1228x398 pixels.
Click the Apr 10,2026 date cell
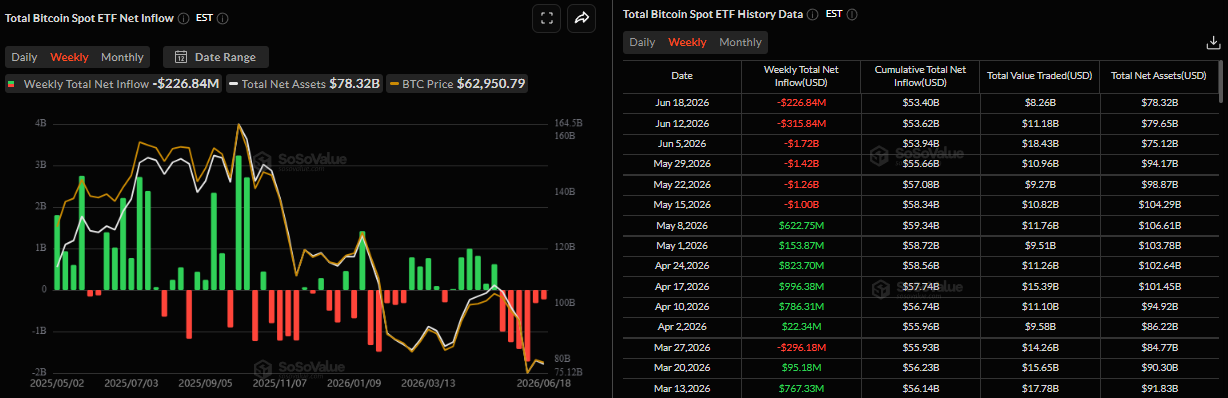click(681, 307)
